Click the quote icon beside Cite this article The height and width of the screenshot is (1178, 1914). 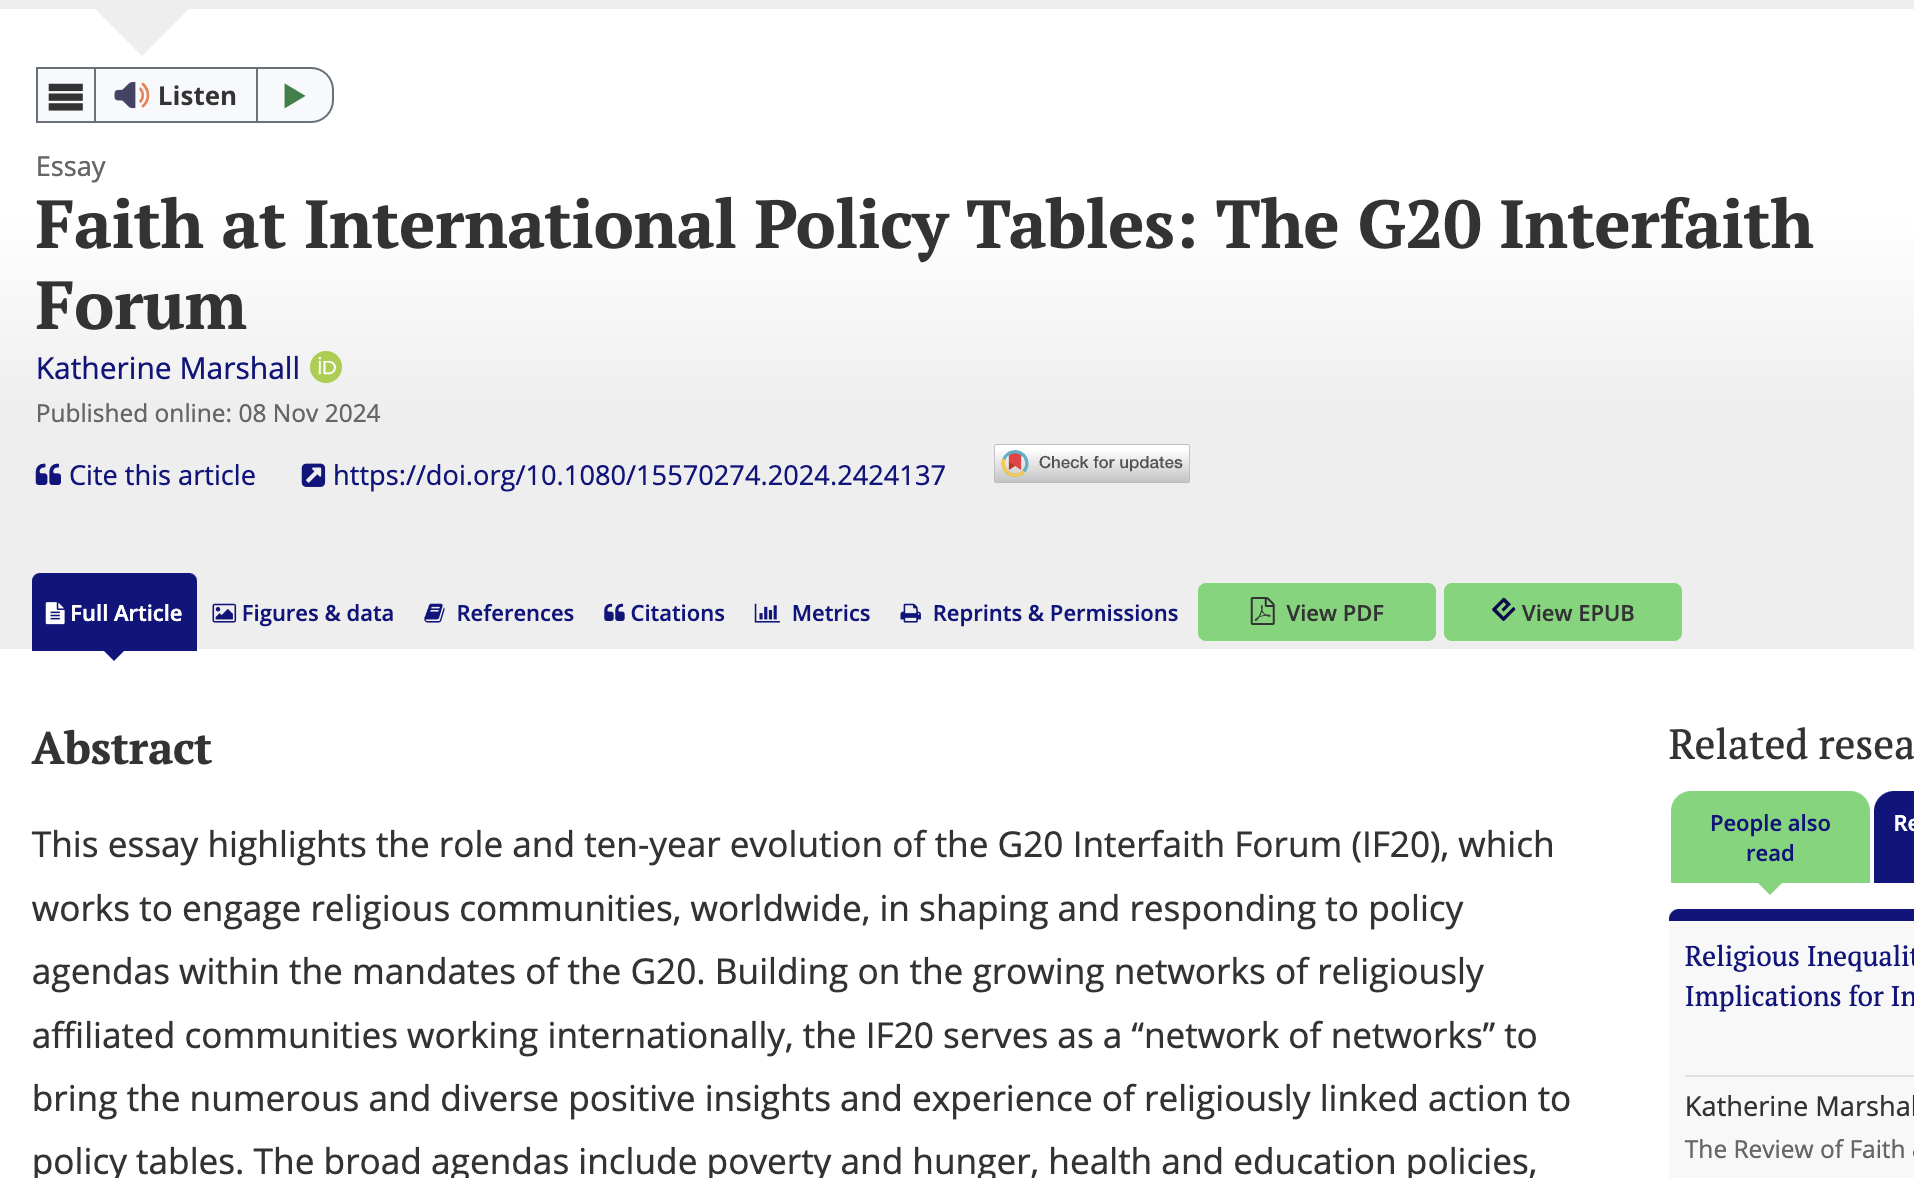(x=48, y=475)
